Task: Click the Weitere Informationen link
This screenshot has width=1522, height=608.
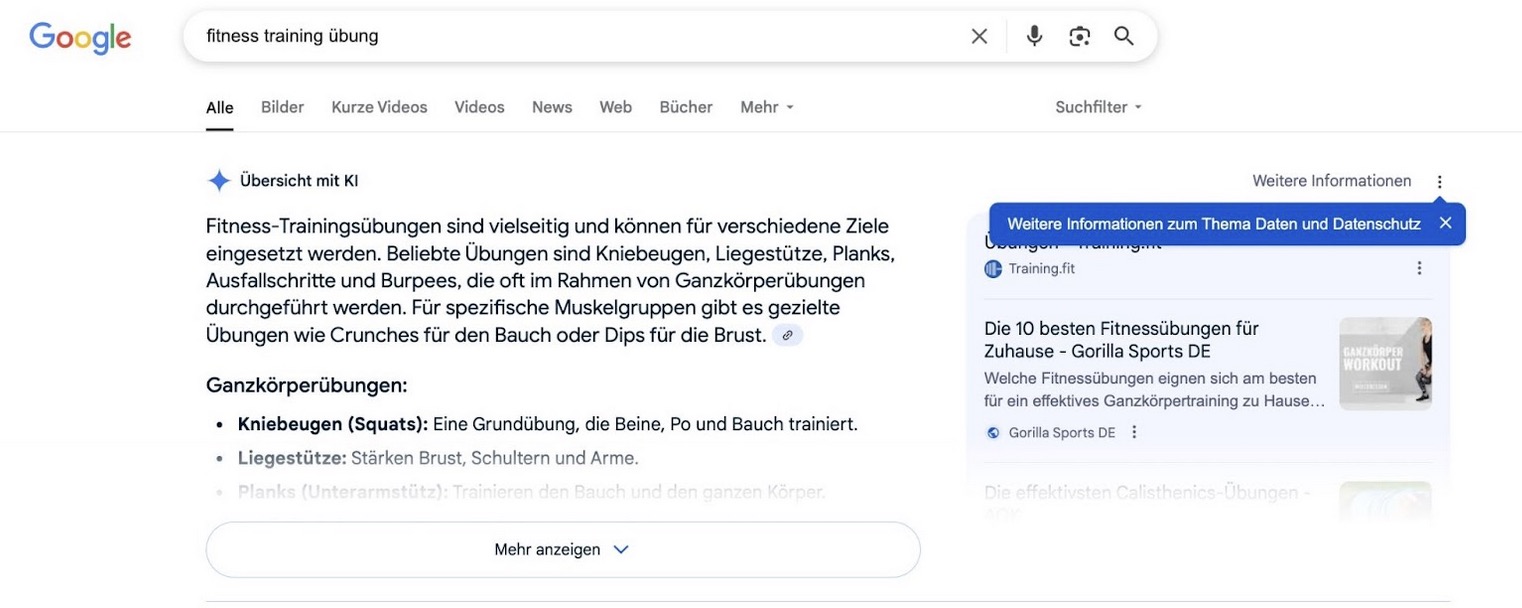Action: pyautogui.click(x=1332, y=181)
